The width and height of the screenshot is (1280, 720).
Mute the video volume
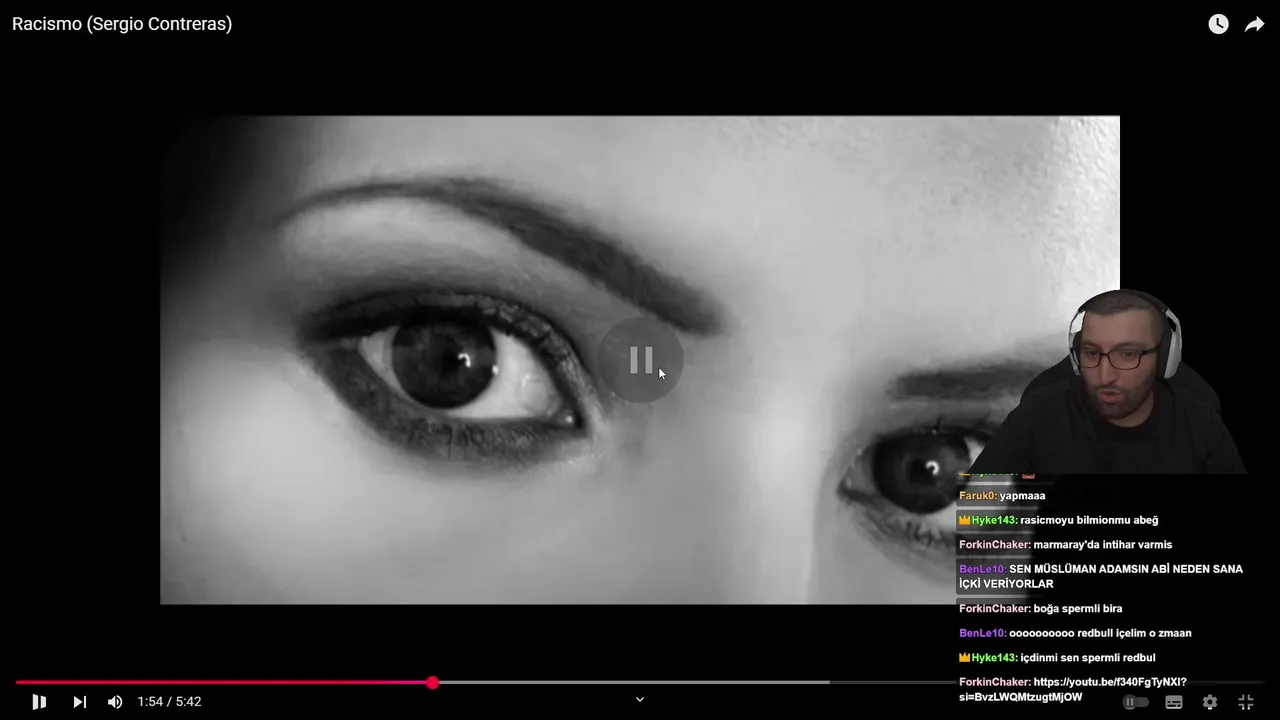[x=115, y=702]
